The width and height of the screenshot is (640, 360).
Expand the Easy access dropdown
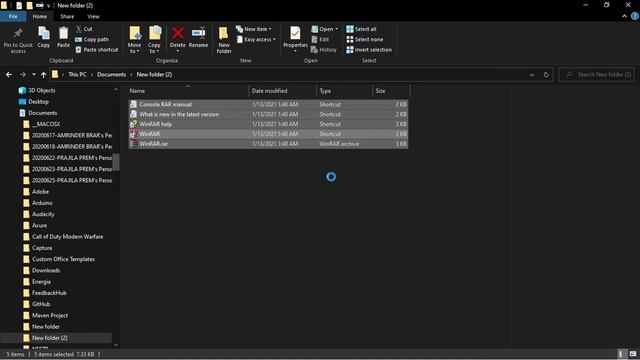tap(256, 39)
